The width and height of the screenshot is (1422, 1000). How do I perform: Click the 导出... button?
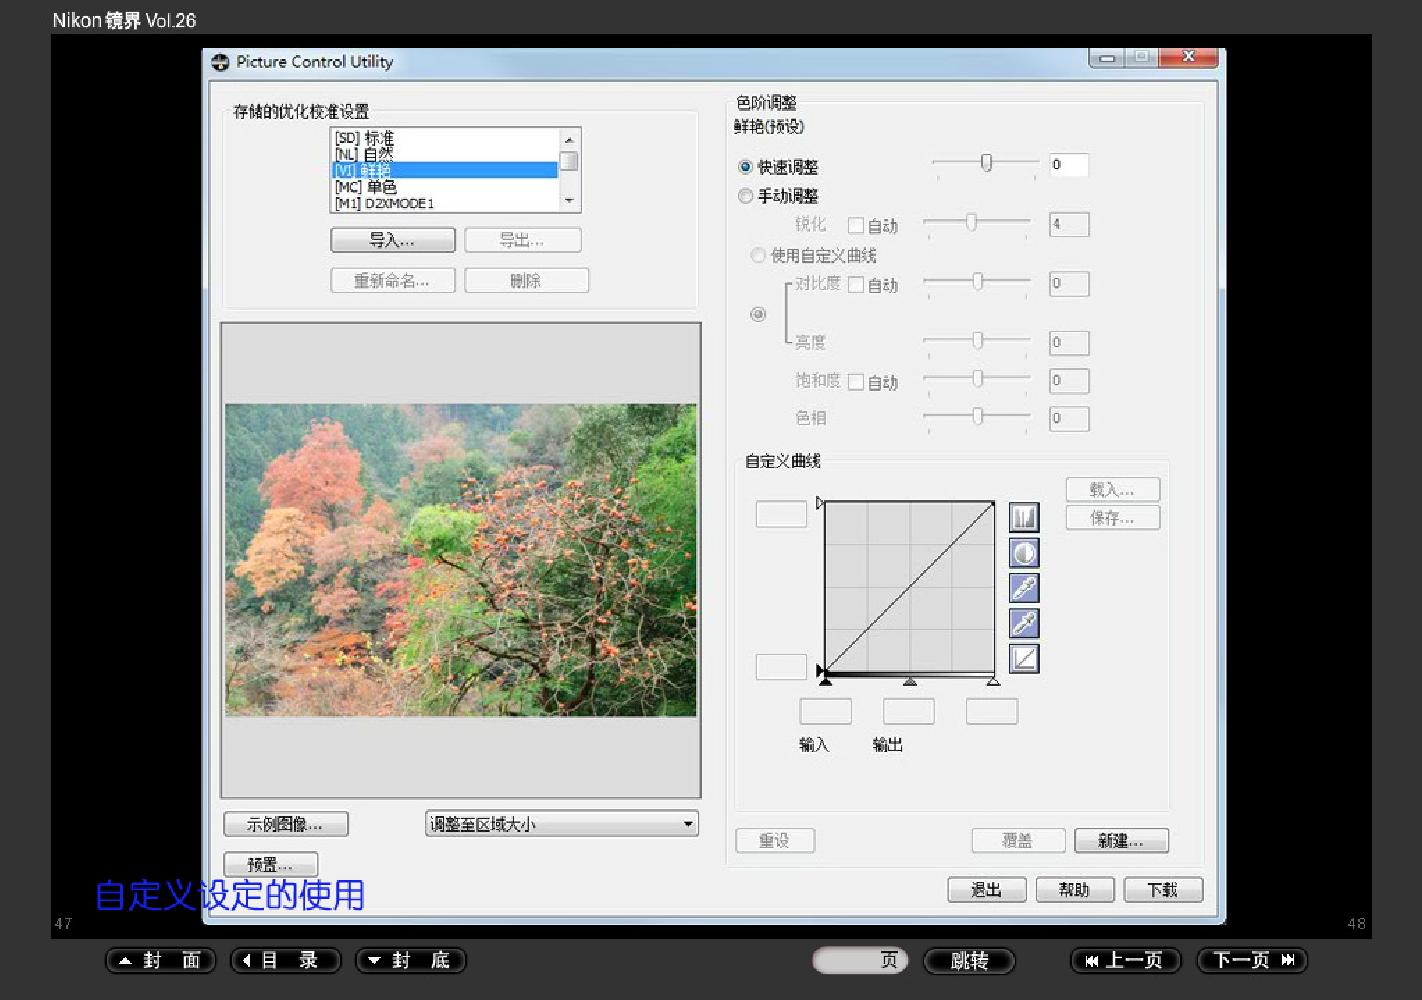[x=522, y=240]
